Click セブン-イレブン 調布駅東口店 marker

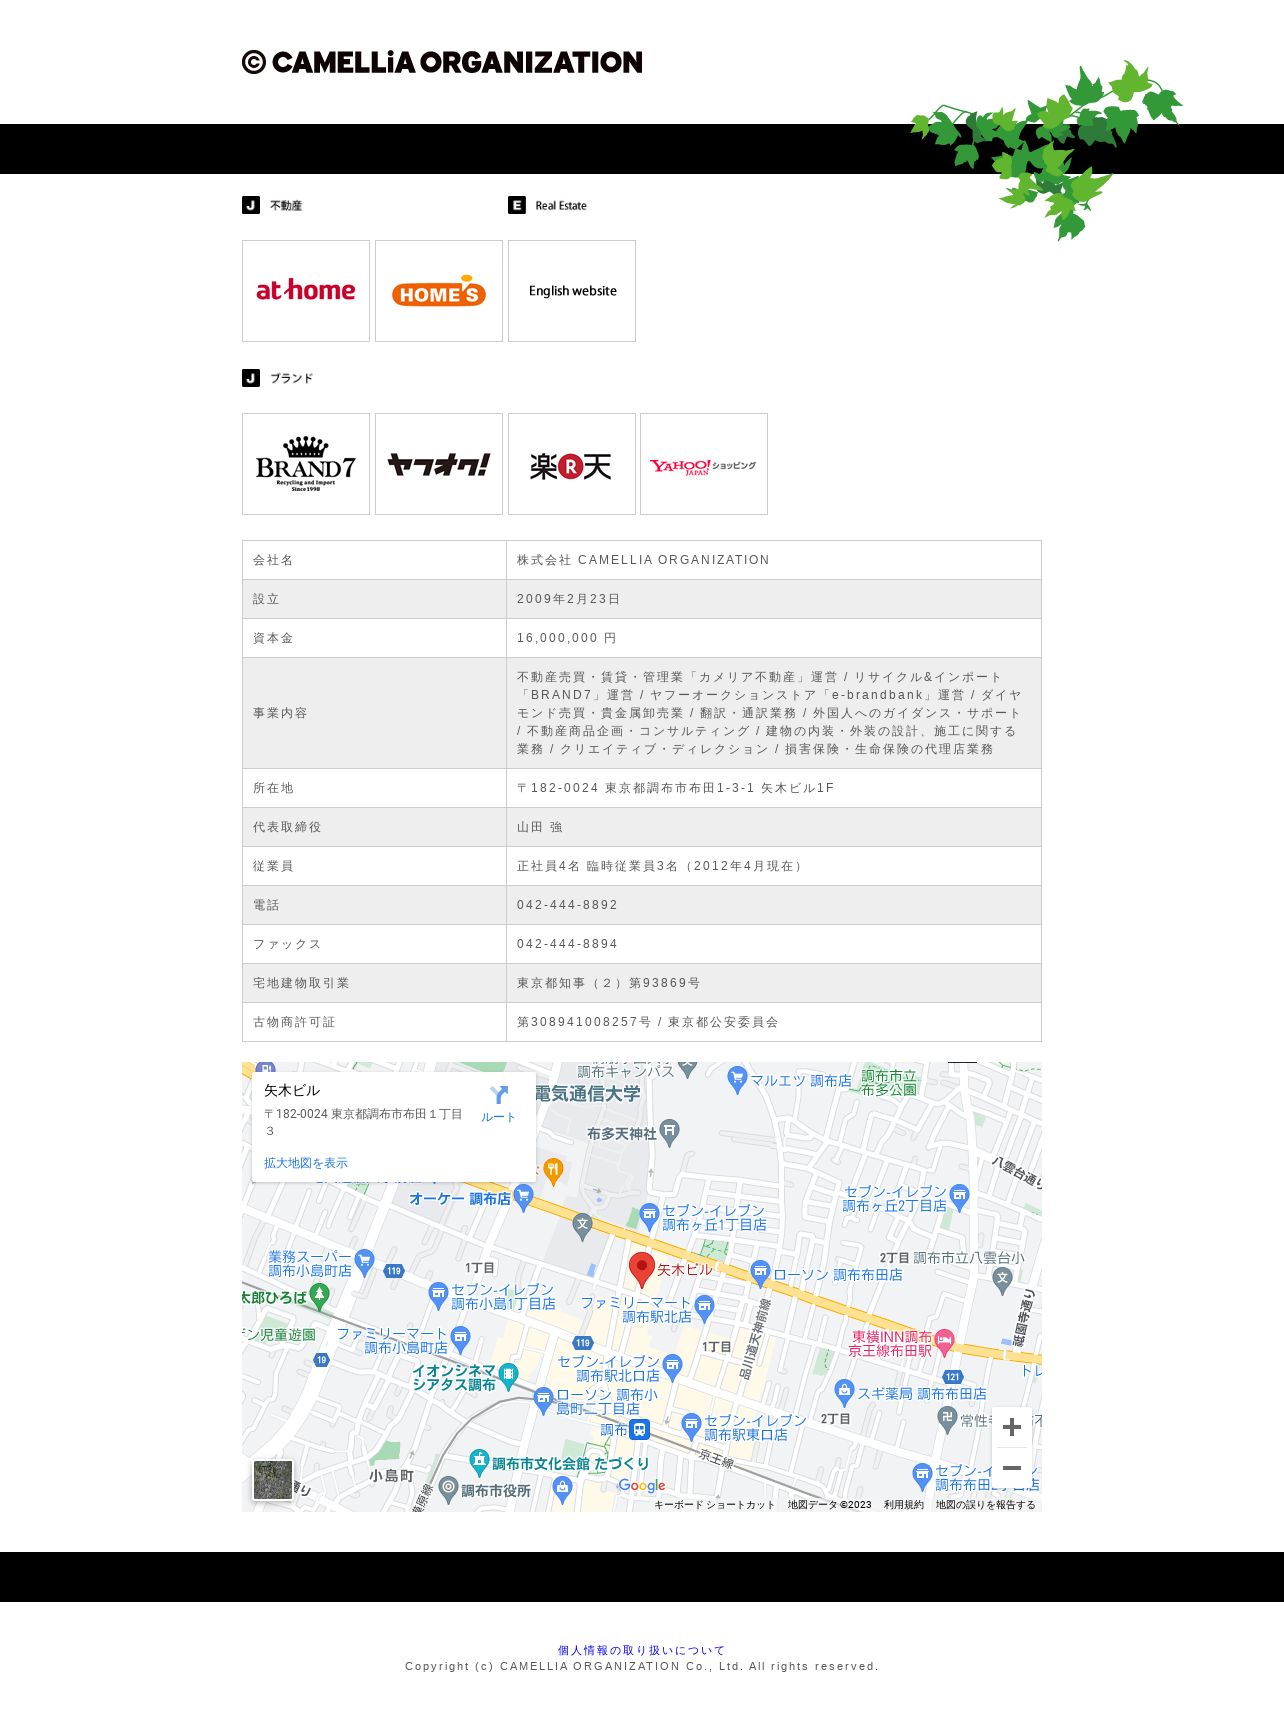pyautogui.click(x=691, y=1426)
